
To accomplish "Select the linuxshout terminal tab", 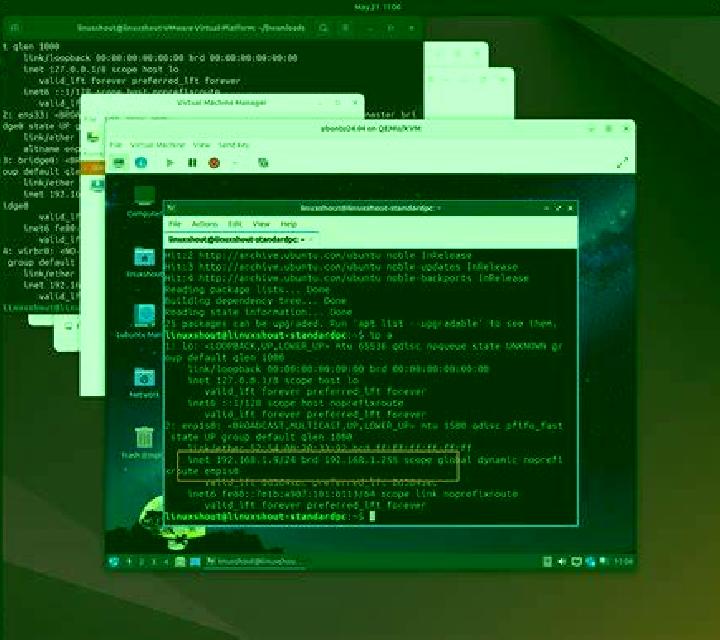I will click(x=236, y=240).
